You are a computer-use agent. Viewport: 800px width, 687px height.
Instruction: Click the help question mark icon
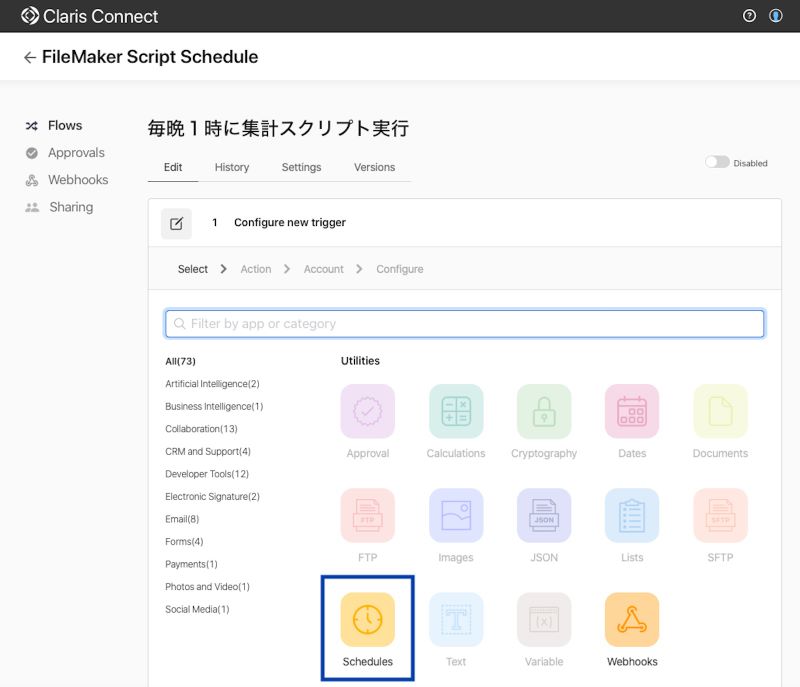click(x=749, y=16)
